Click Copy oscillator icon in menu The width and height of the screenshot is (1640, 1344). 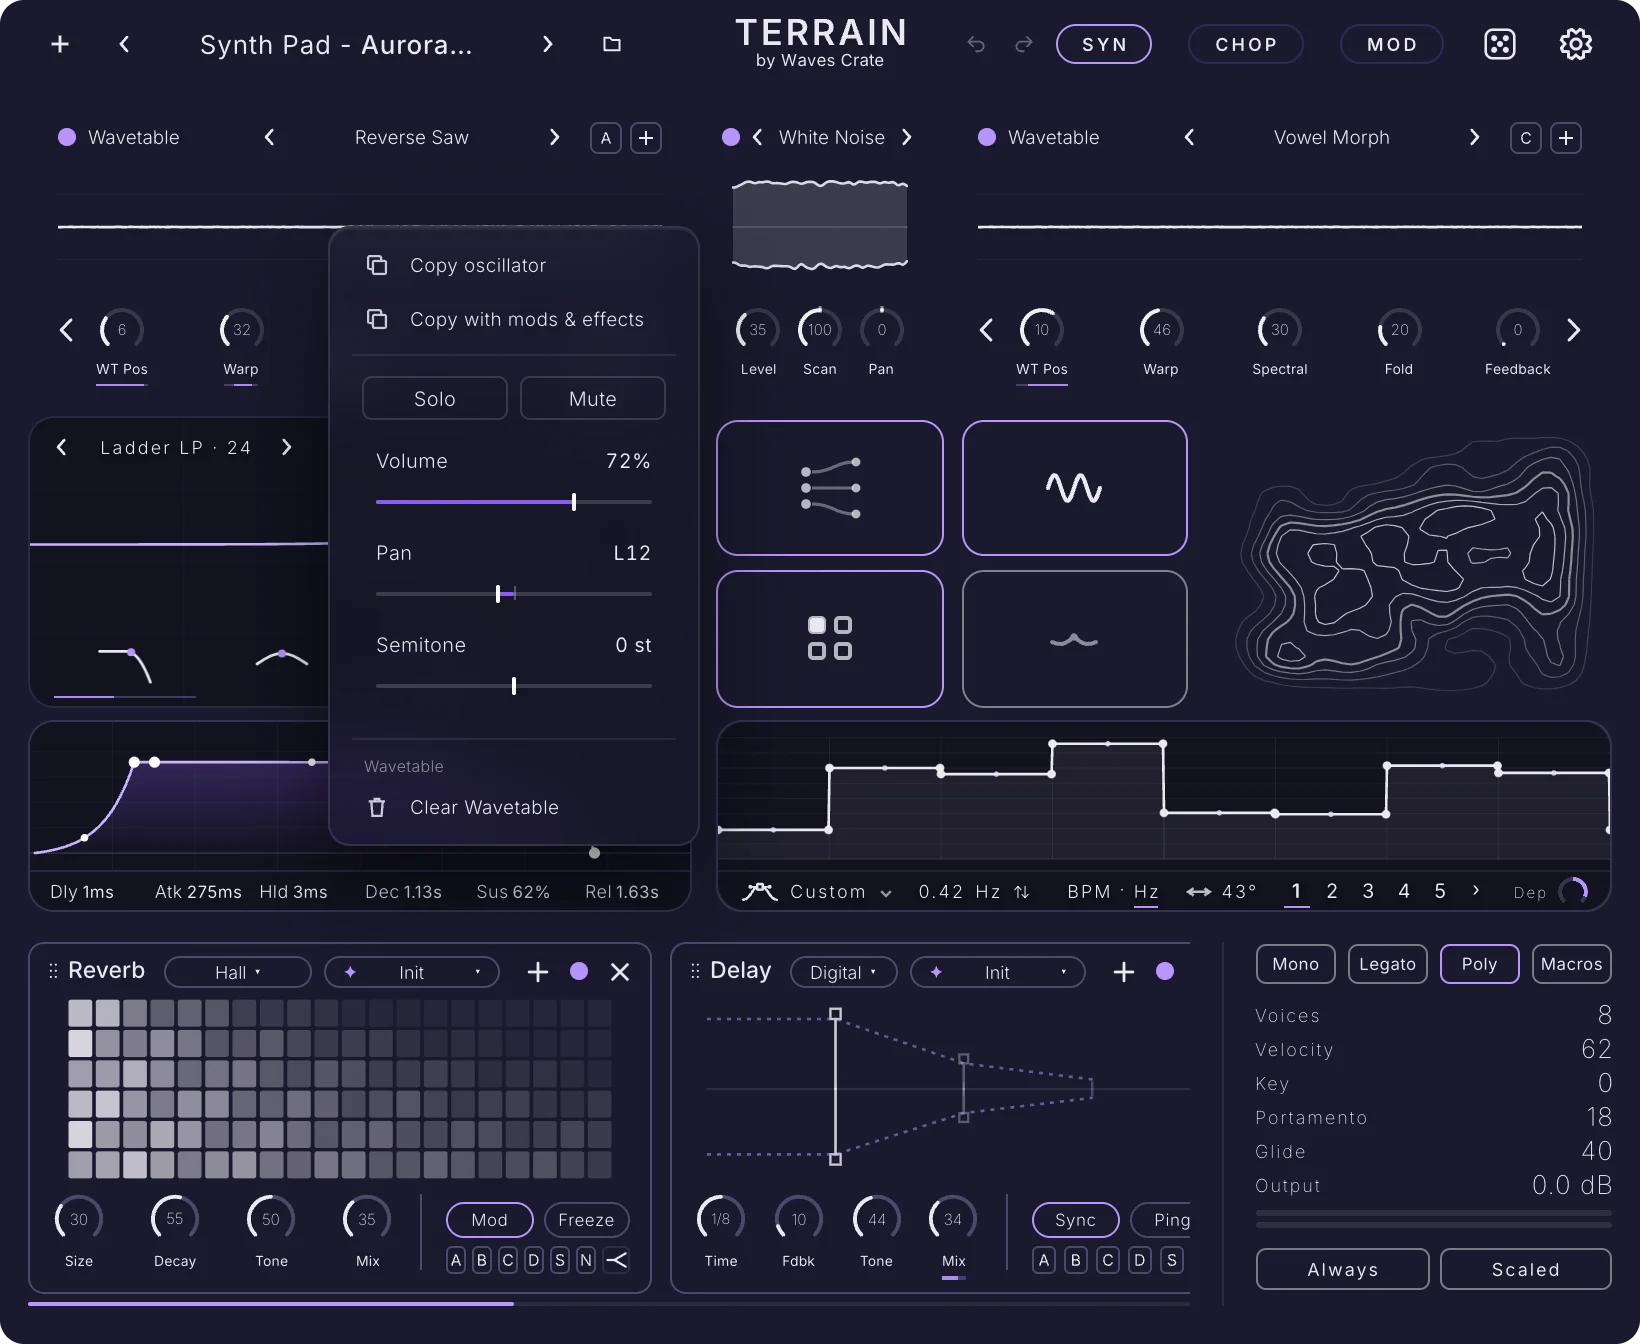[377, 265]
